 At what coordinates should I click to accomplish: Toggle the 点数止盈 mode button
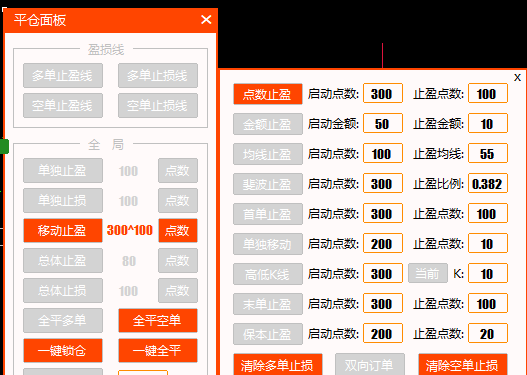pos(268,94)
